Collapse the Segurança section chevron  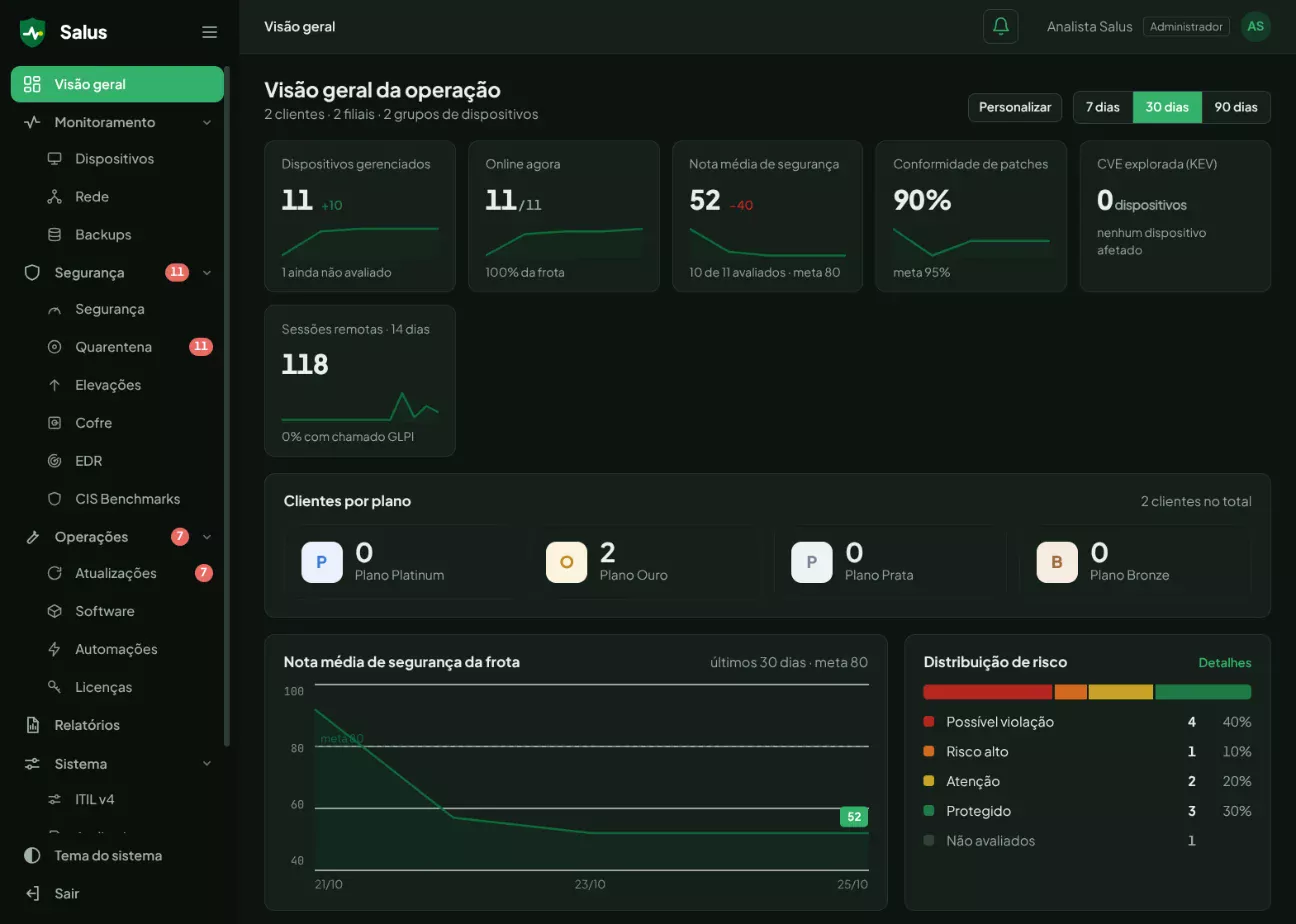click(x=207, y=272)
